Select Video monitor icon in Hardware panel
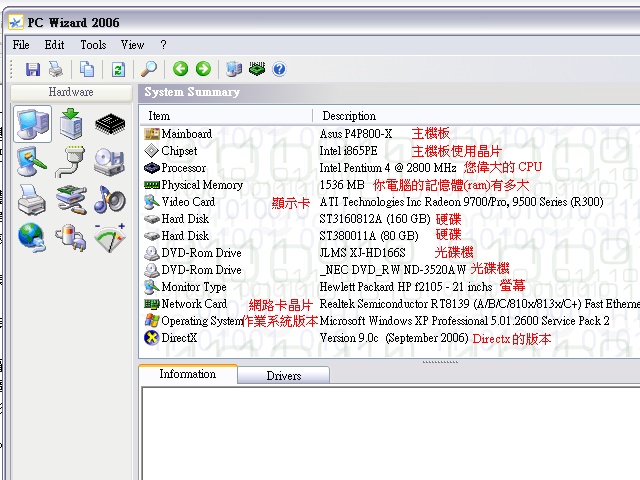Screen dimensions: 640x480 (32, 162)
